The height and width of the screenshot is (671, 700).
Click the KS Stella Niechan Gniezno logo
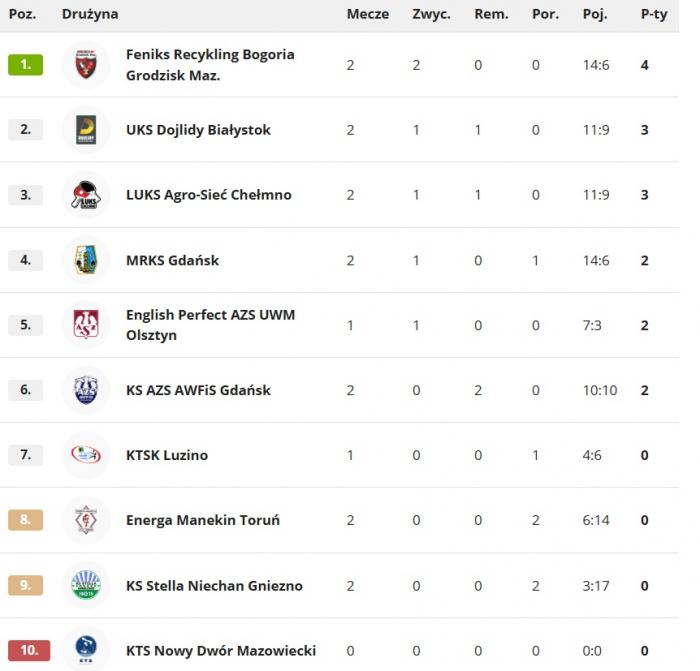coord(86,585)
